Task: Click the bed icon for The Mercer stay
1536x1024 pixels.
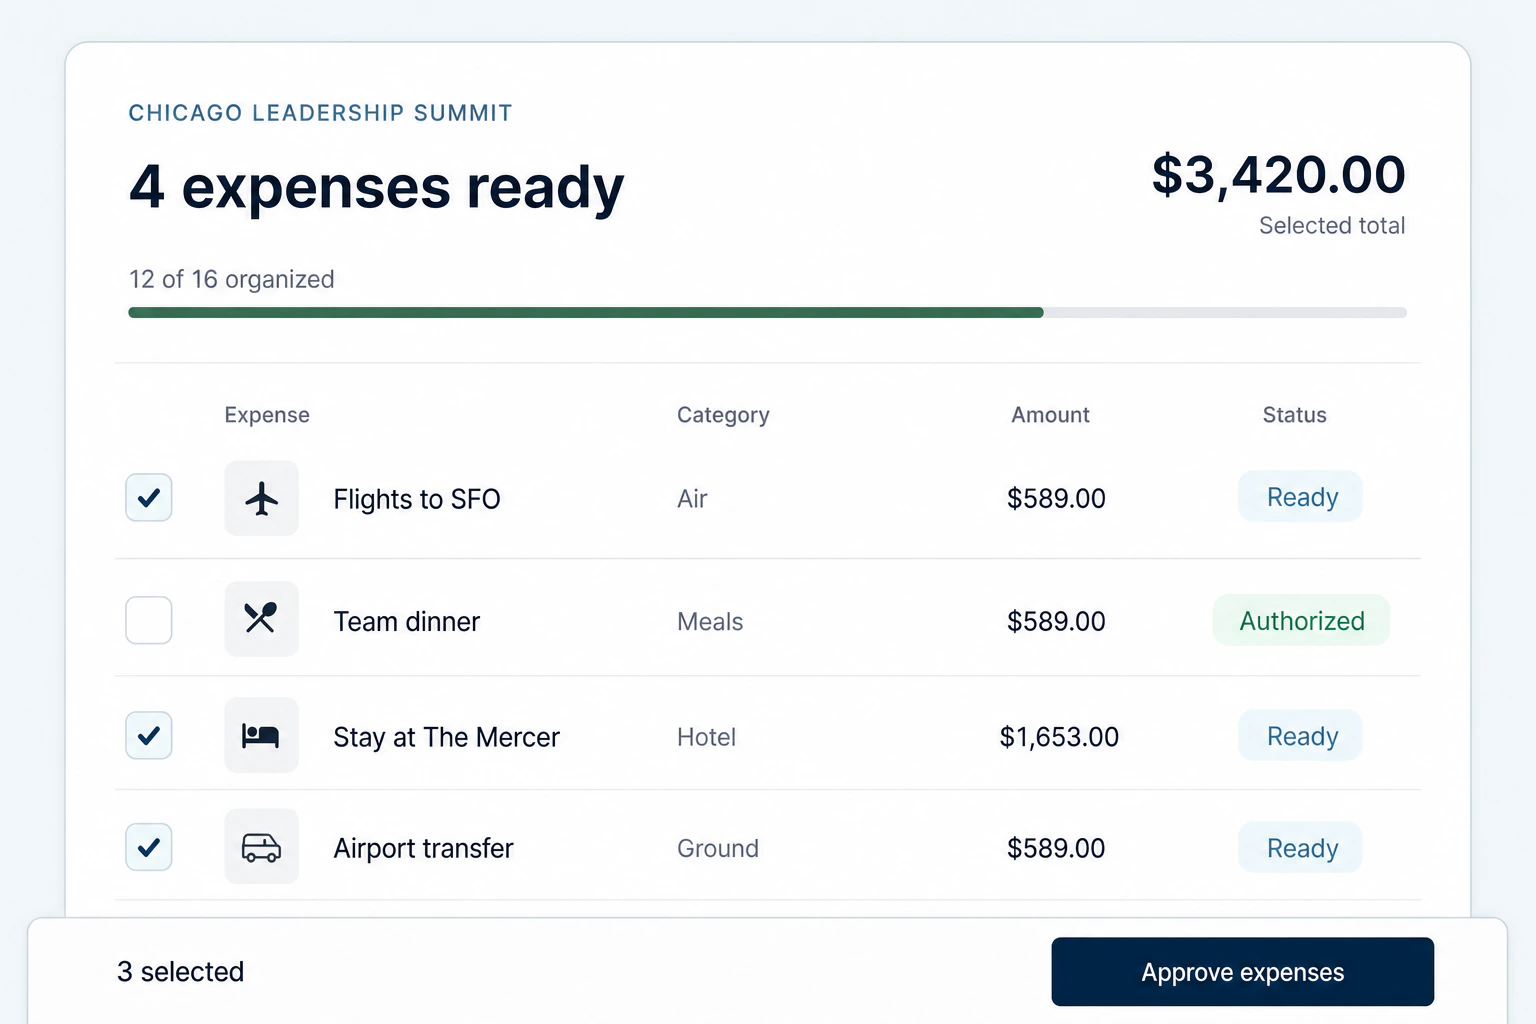Action: click(261, 735)
